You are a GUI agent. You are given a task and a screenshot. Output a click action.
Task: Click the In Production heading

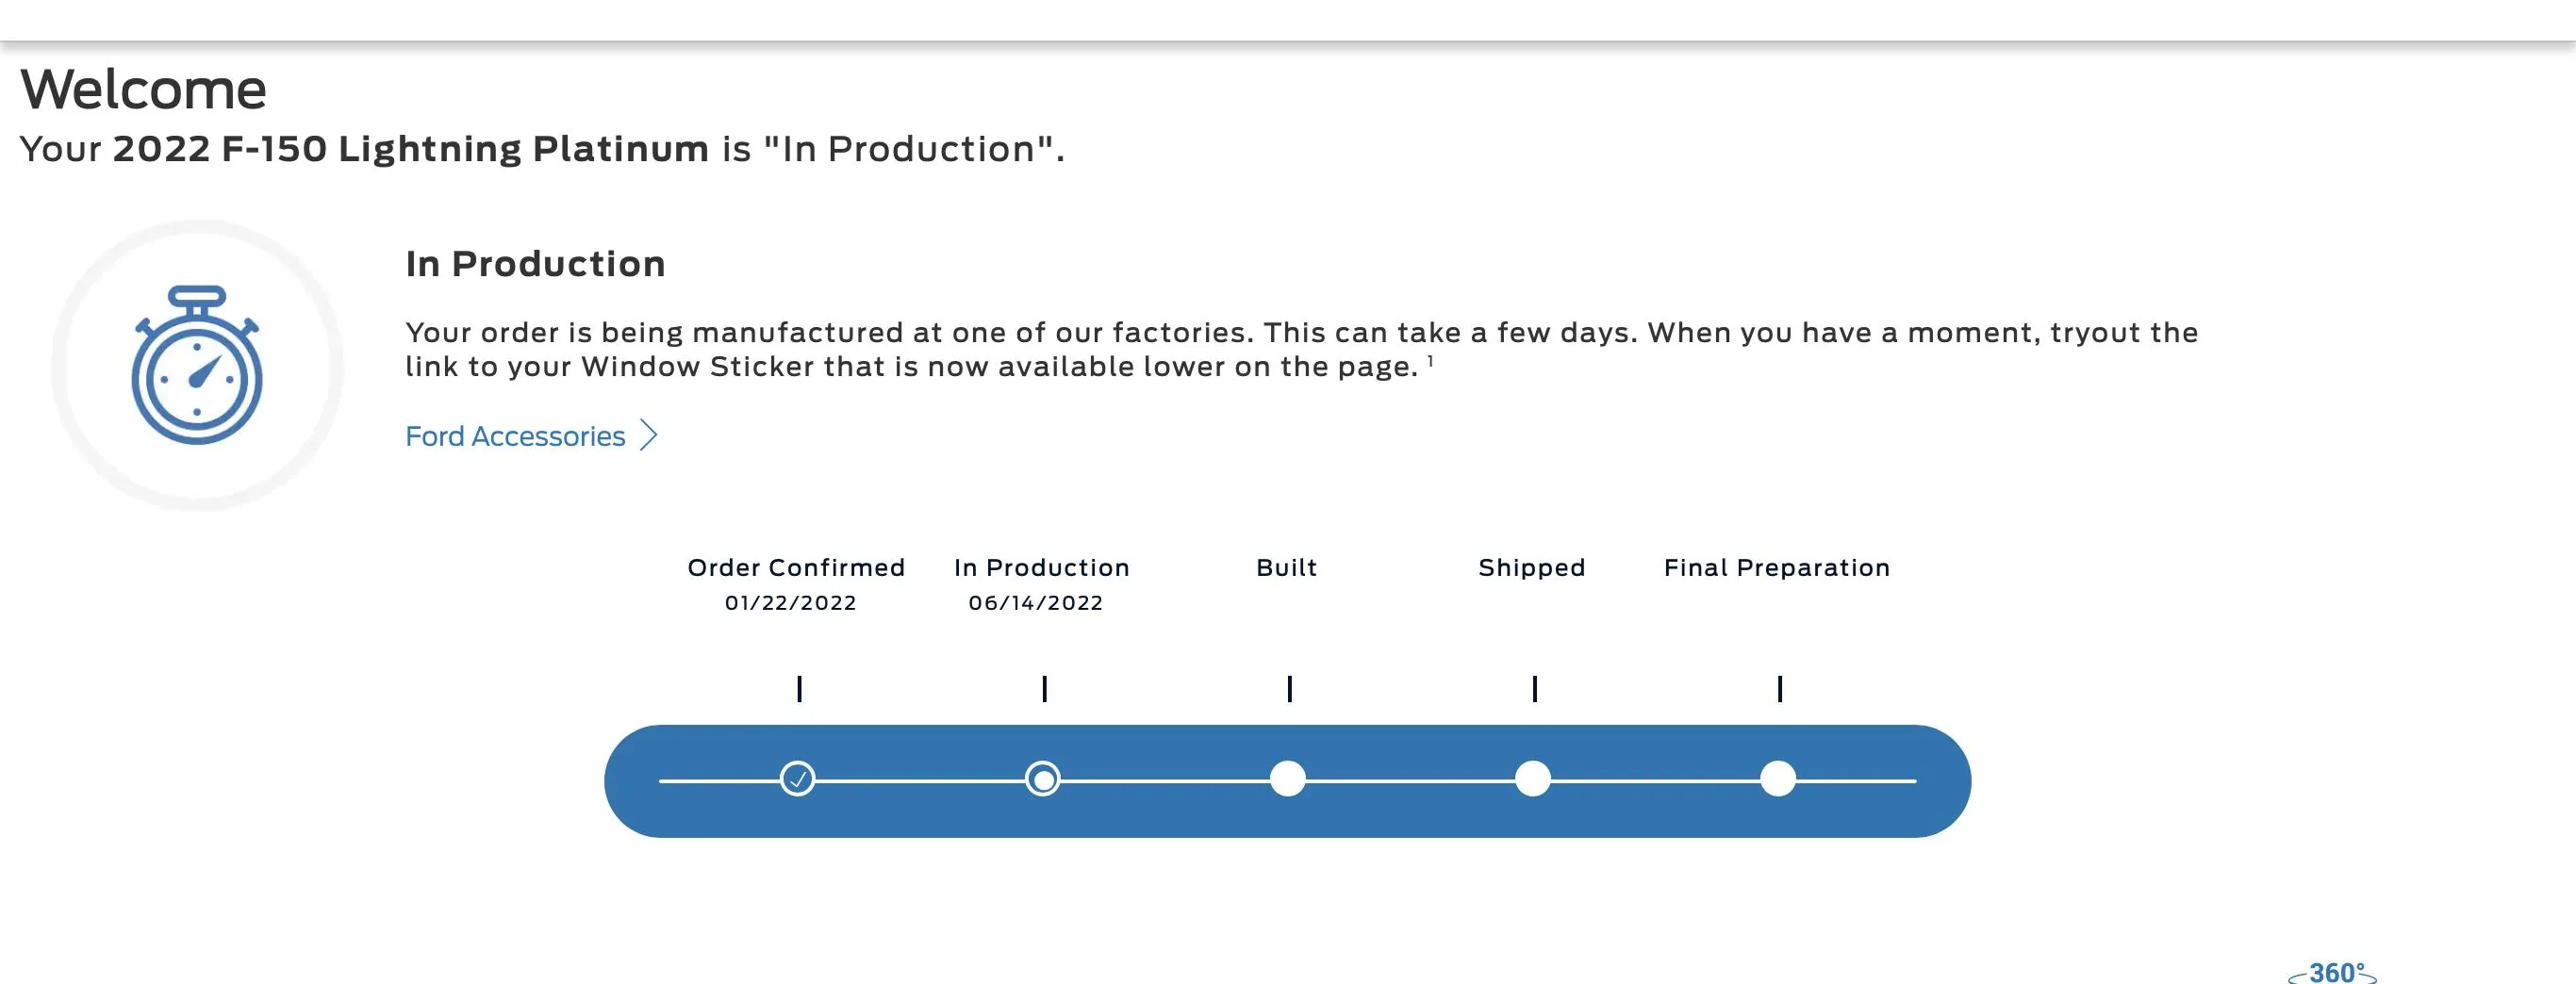click(535, 264)
